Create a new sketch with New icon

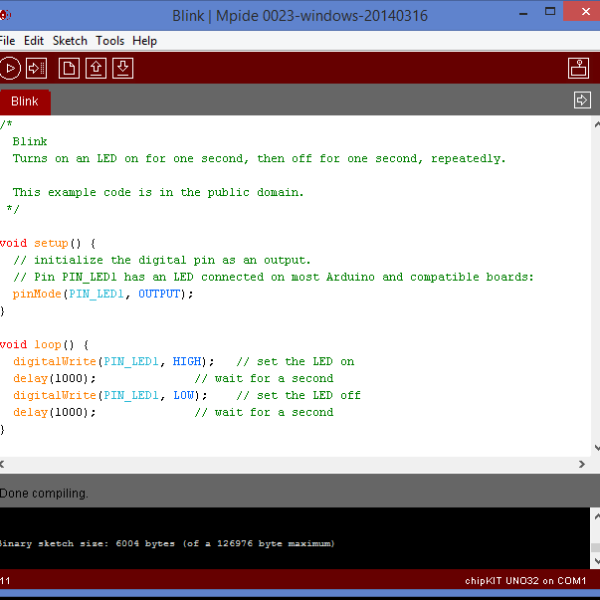coord(69,68)
